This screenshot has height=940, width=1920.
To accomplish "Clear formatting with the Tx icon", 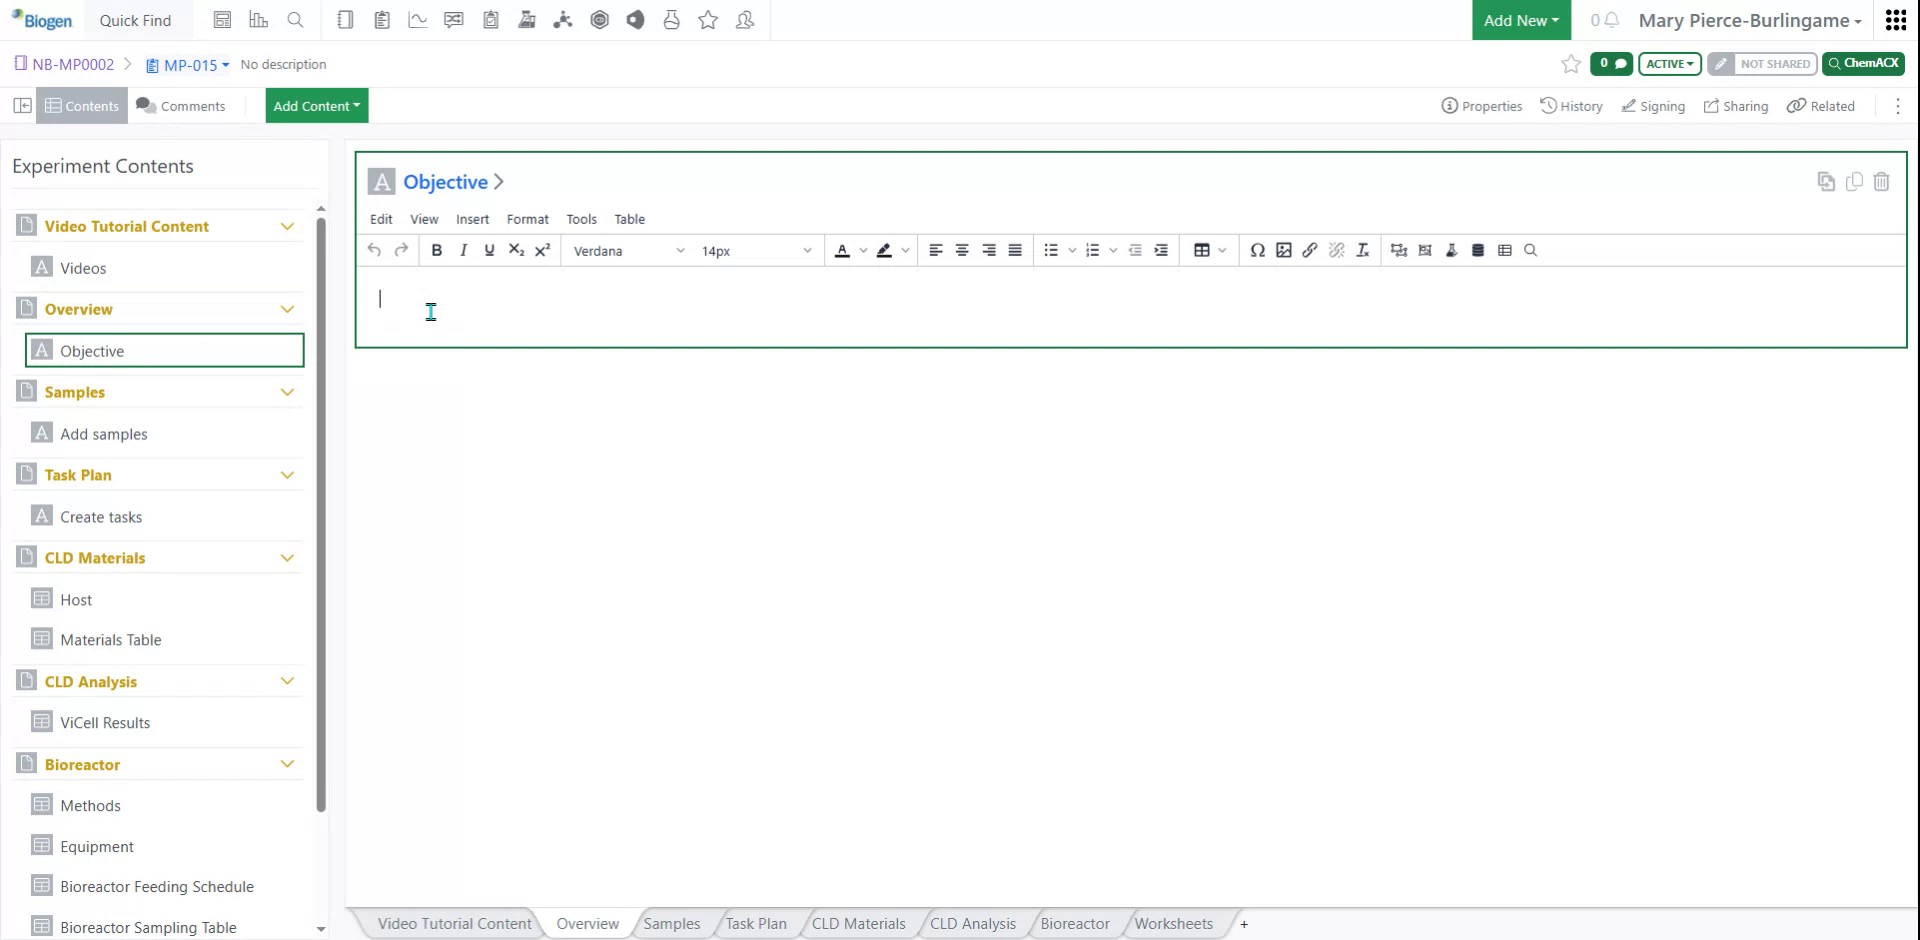I will [1362, 250].
